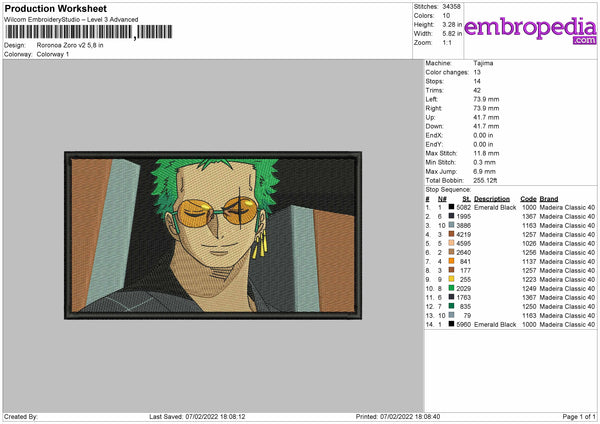This screenshot has height=424, width=600.
Task: Click the 'N#' column header
Action: 442,199
